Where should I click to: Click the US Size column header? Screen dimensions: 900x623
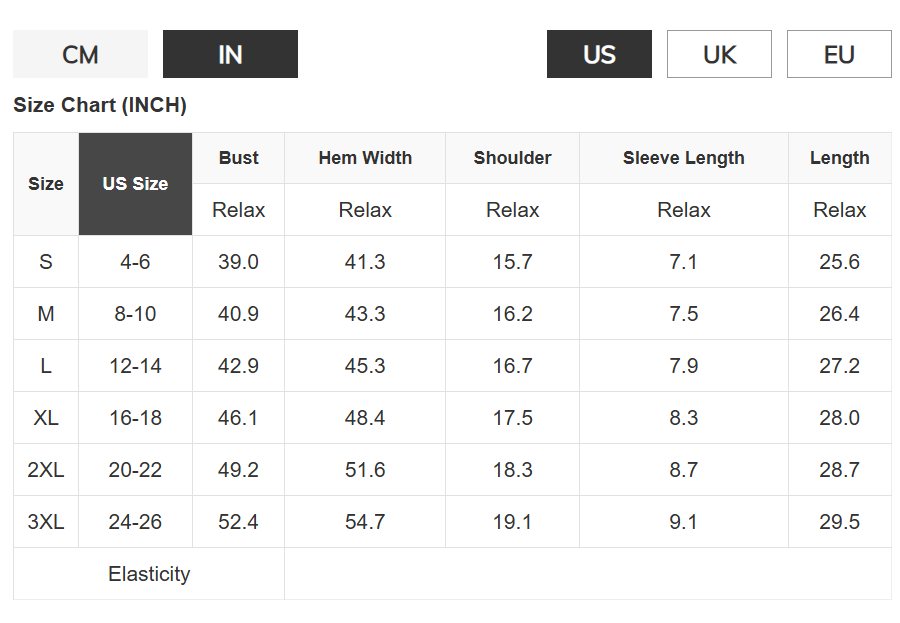pos(135,184)
